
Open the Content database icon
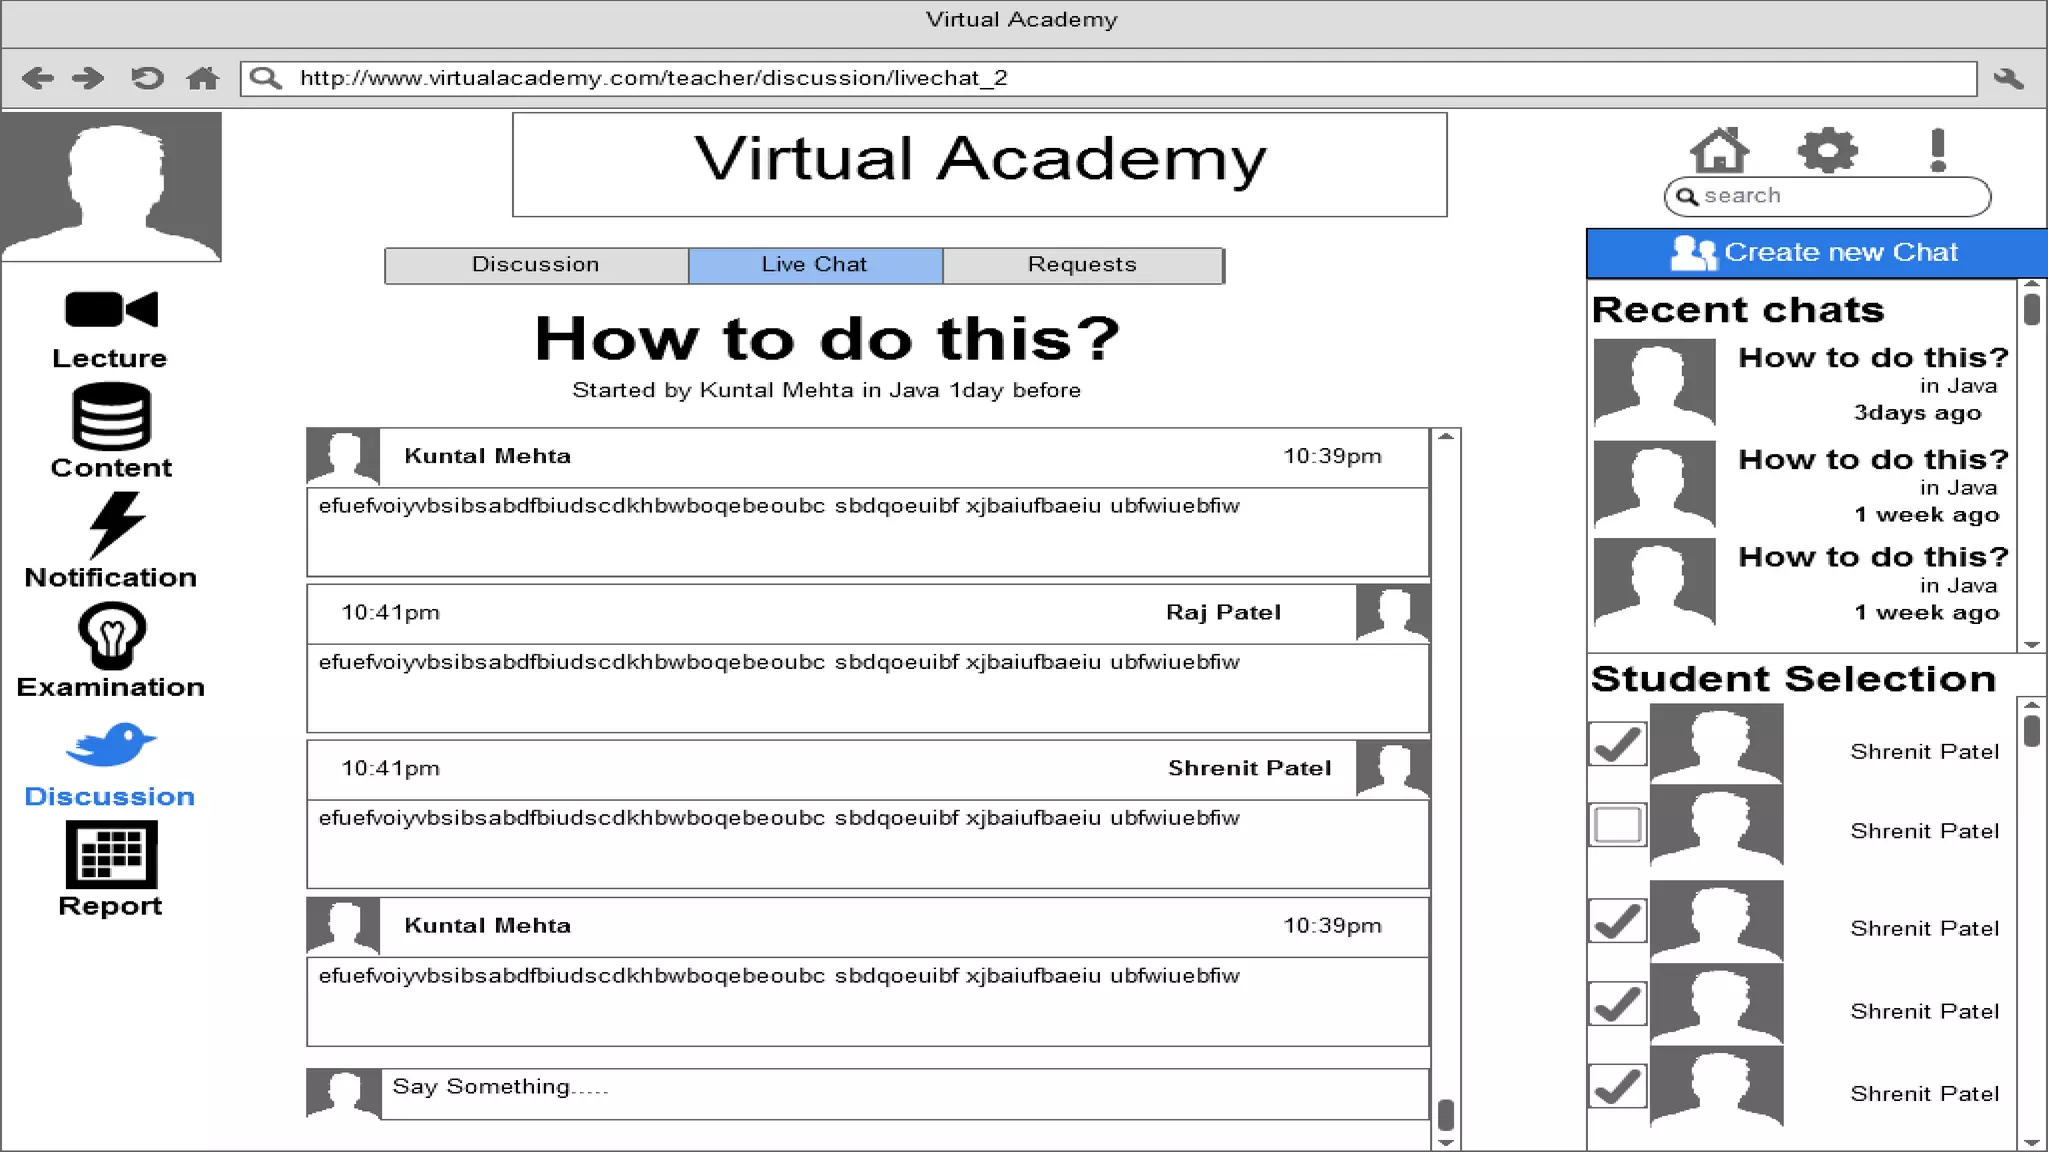(111, 416)
